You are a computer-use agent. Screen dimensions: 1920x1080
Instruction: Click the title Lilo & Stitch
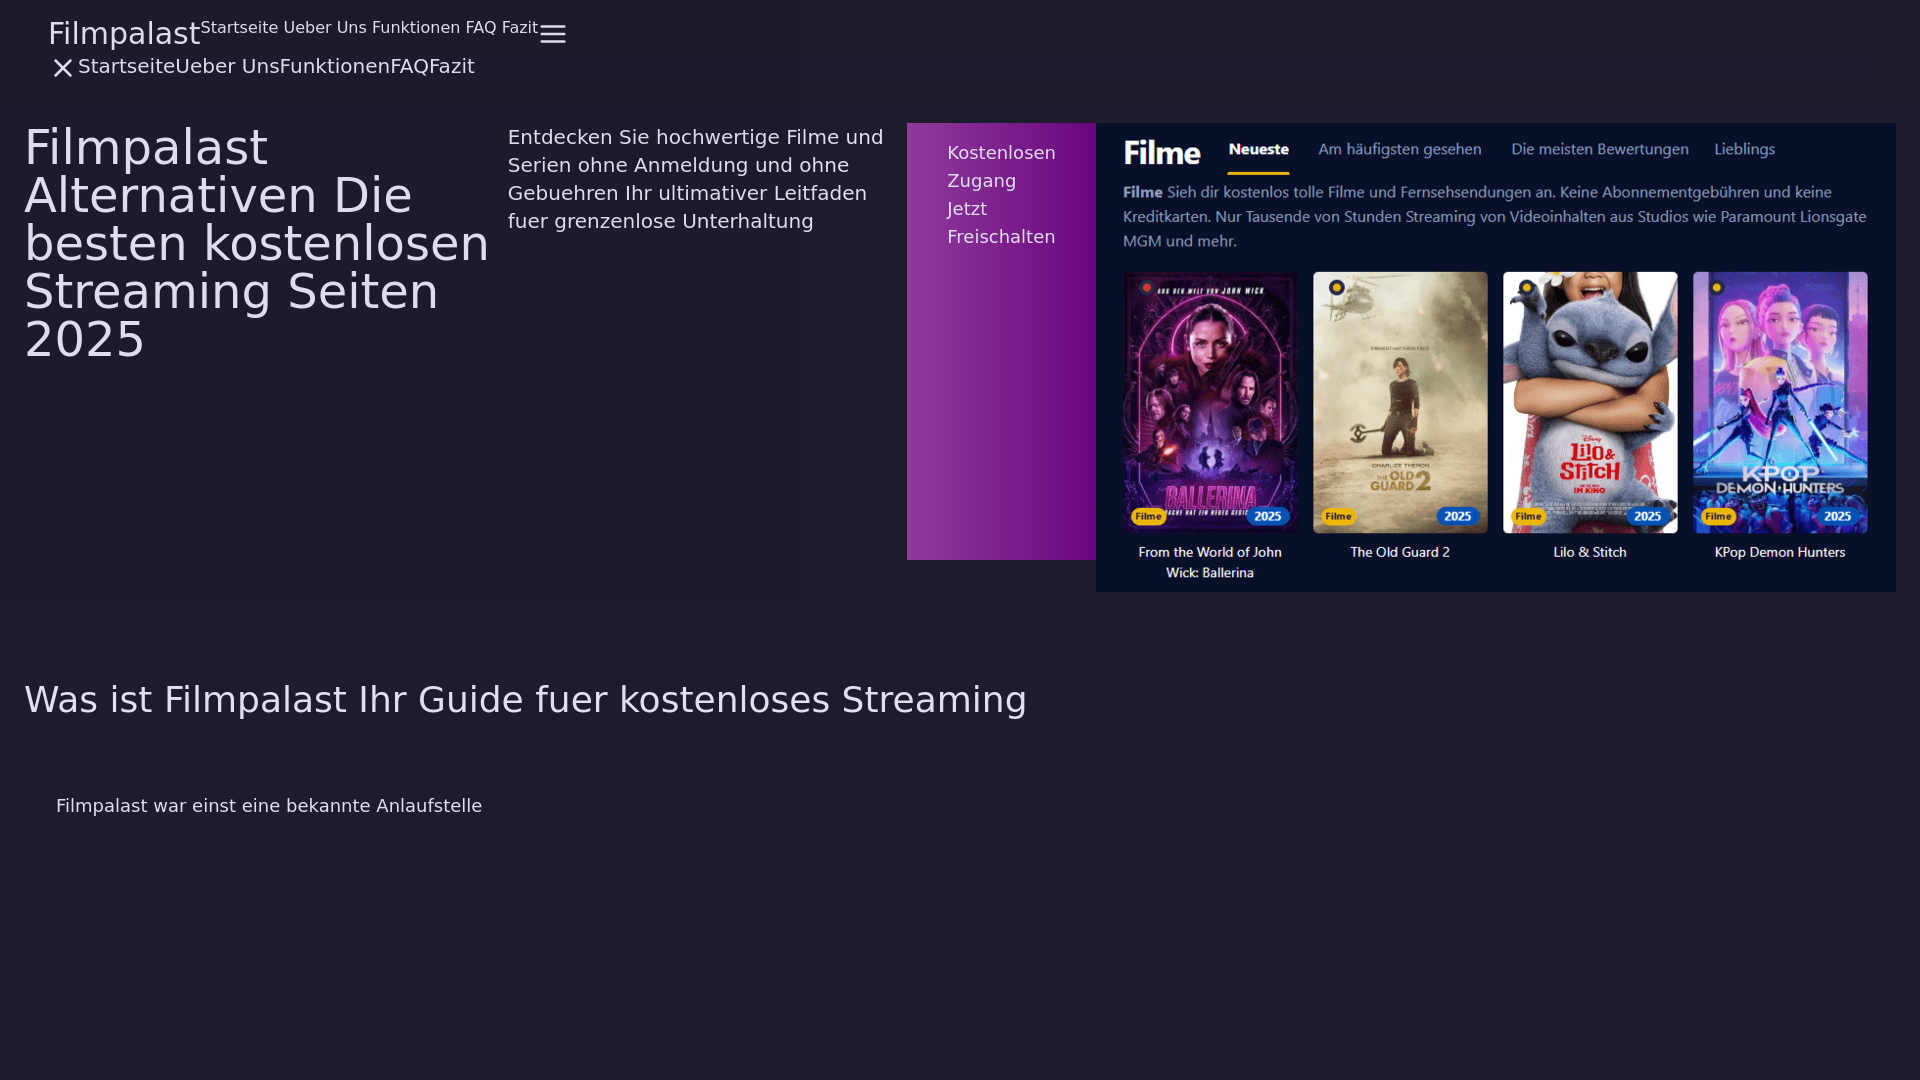coord(1590,552)
